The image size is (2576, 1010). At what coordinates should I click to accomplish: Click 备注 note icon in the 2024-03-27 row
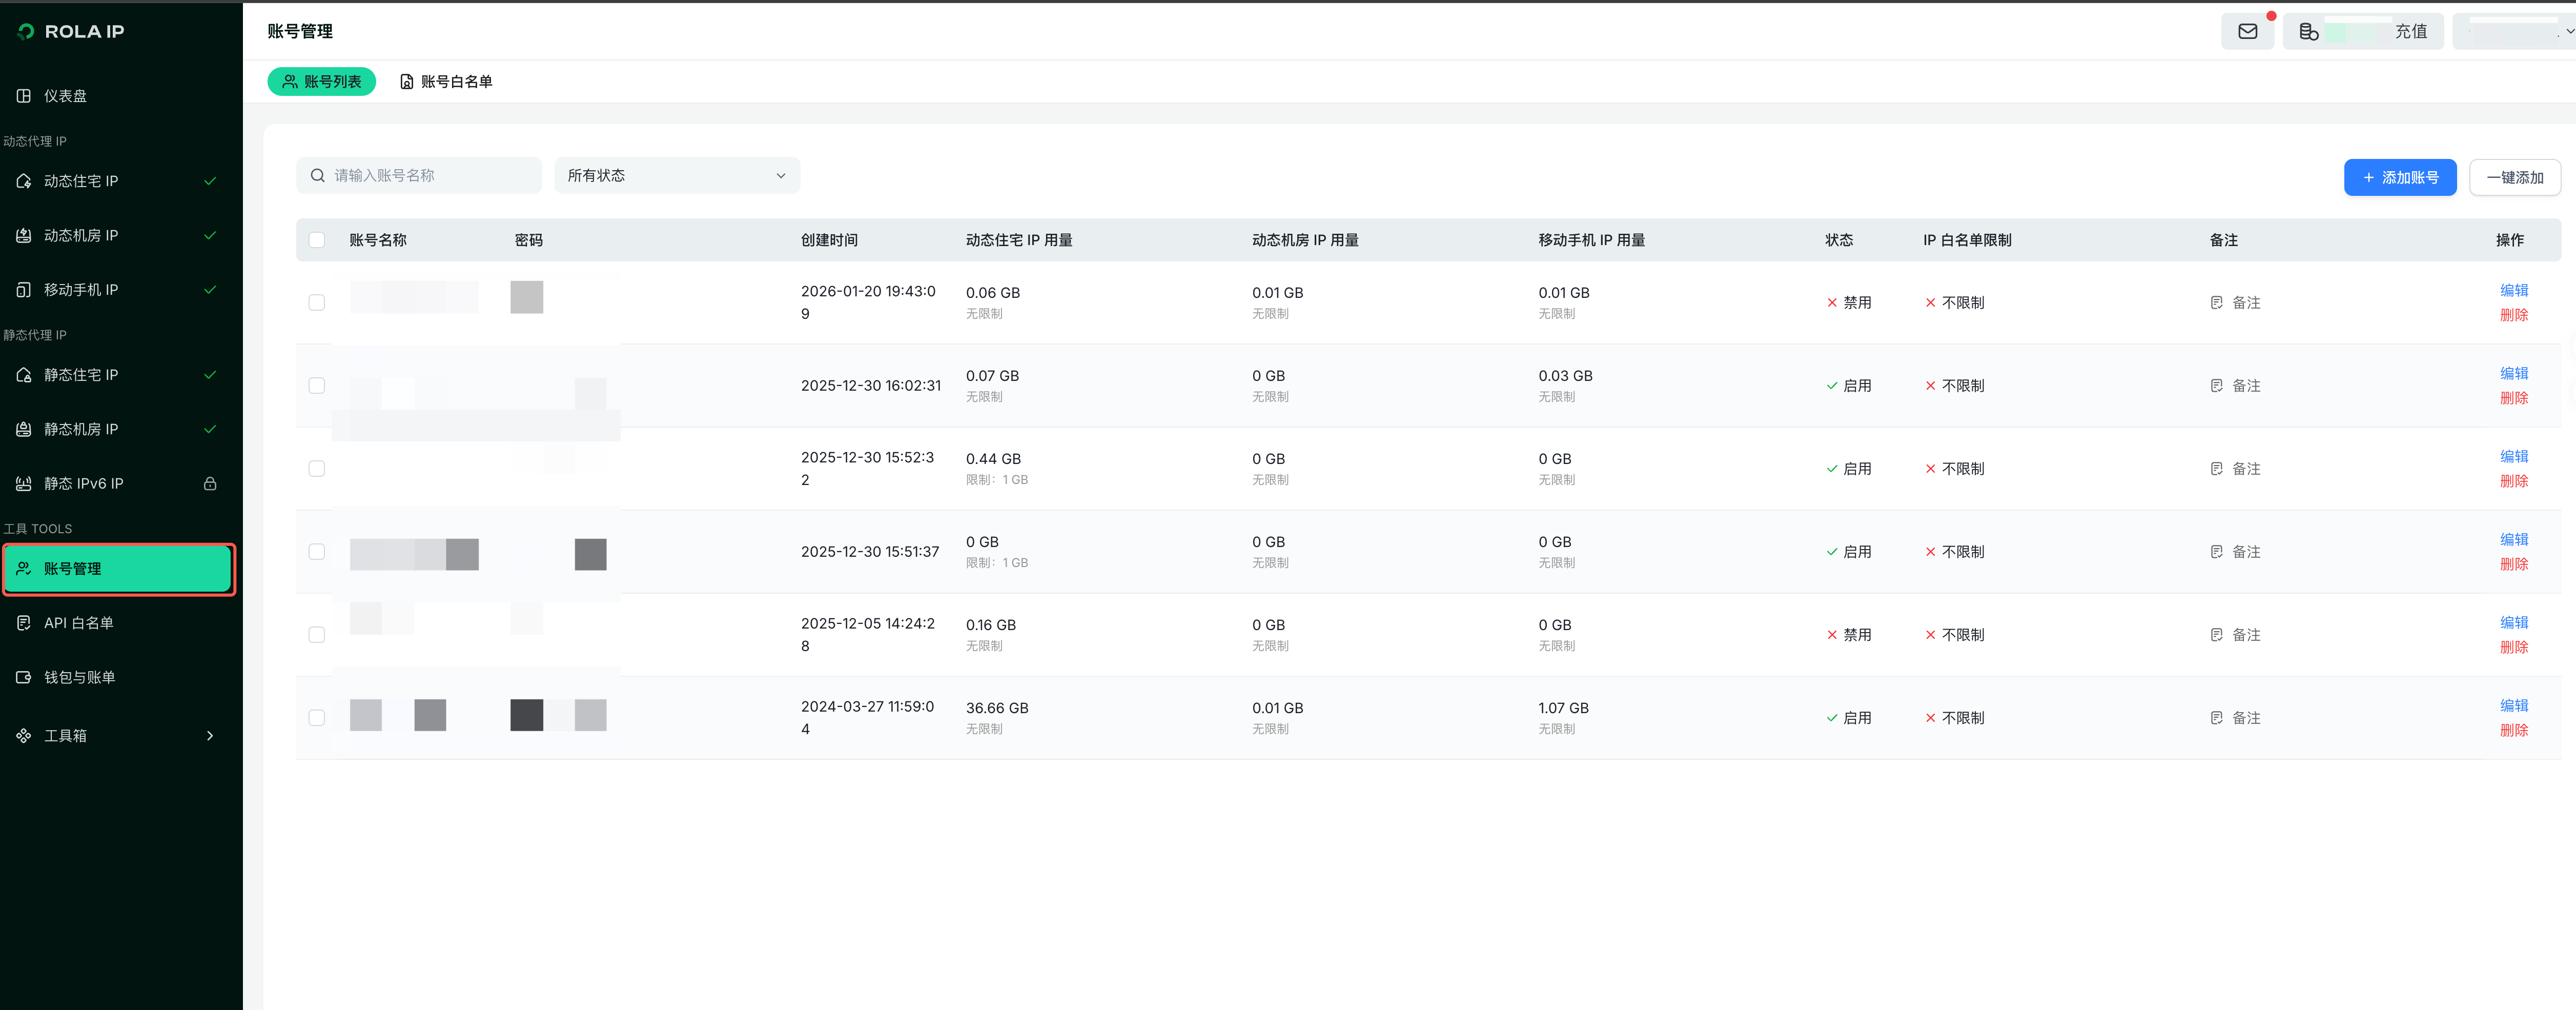click(x=2216, y=718)
